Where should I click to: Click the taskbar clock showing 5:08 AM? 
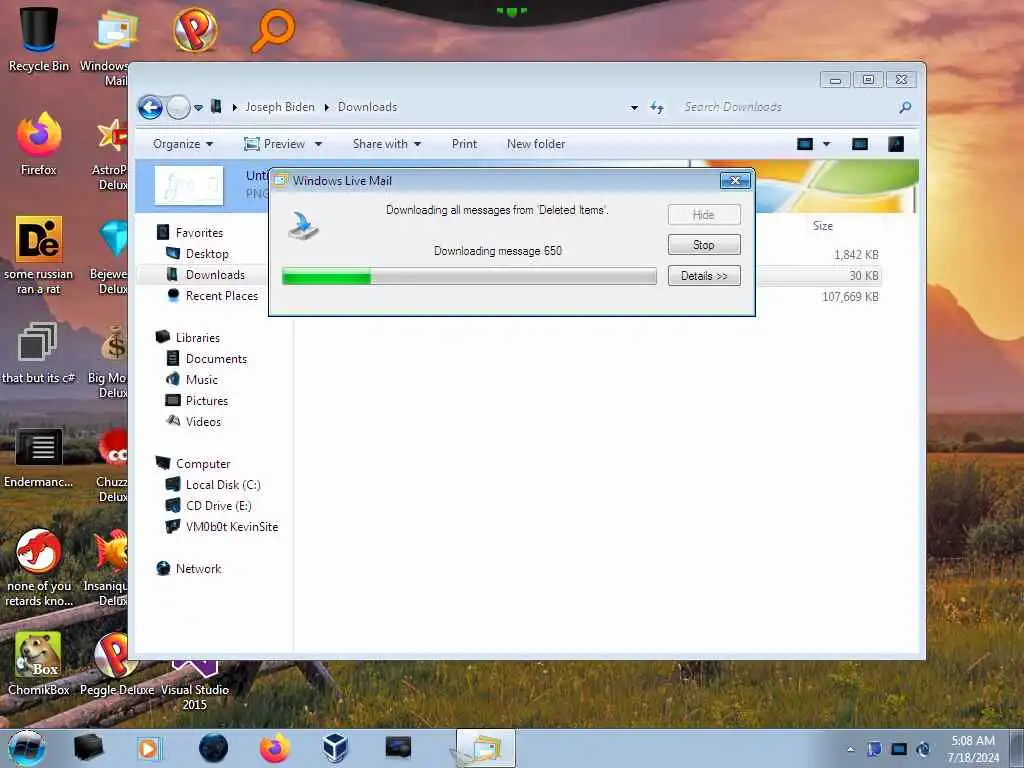(973, 749)
